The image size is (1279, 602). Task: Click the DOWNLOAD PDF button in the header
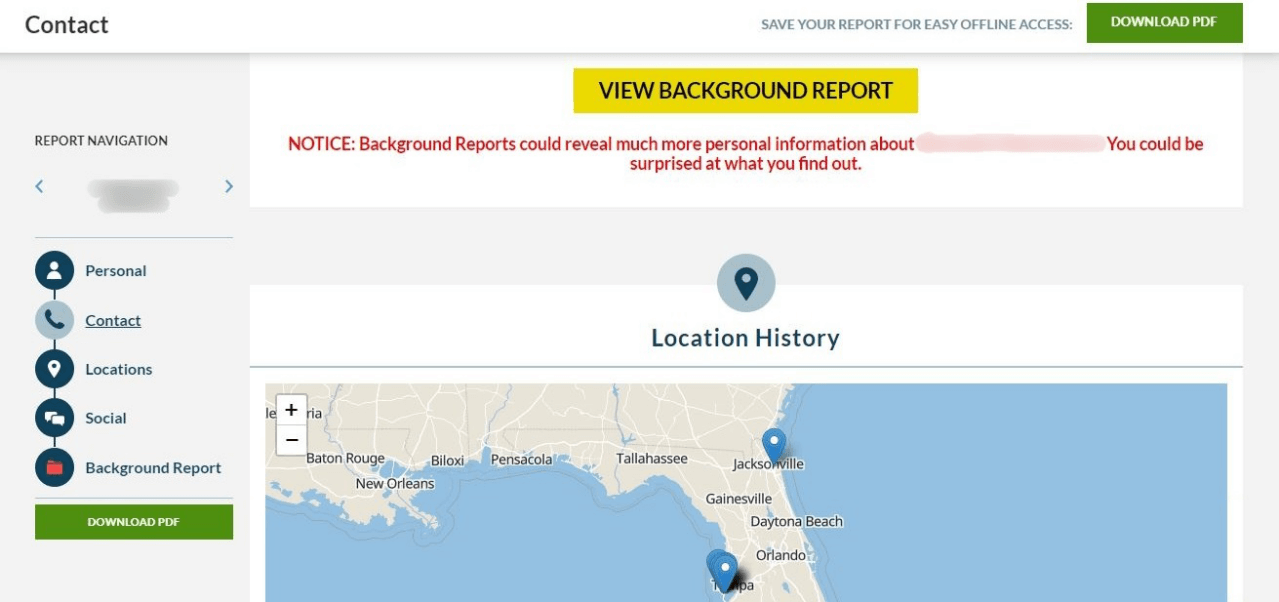tap(1164, 22)
